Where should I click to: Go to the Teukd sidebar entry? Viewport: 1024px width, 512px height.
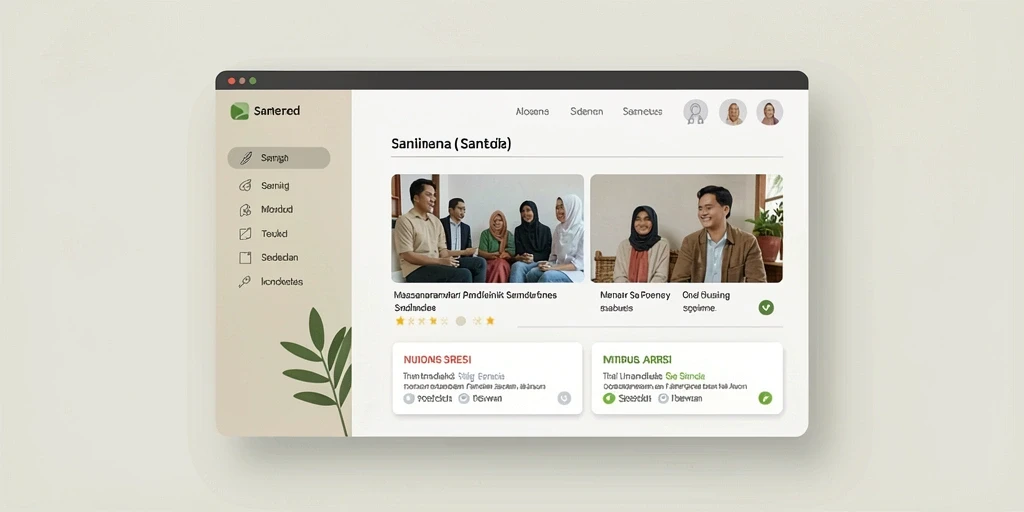[x=263, y=233]
